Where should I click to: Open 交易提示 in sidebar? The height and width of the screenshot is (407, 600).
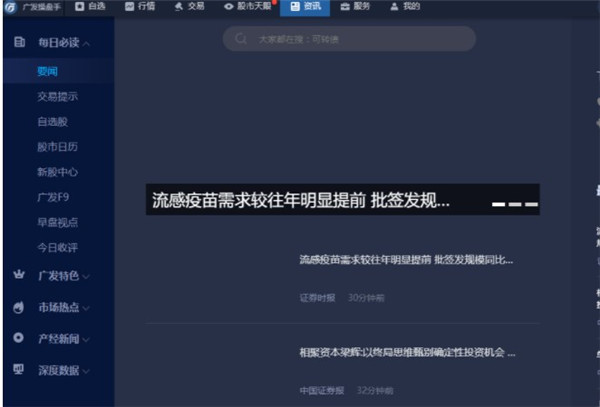(57, 97)
